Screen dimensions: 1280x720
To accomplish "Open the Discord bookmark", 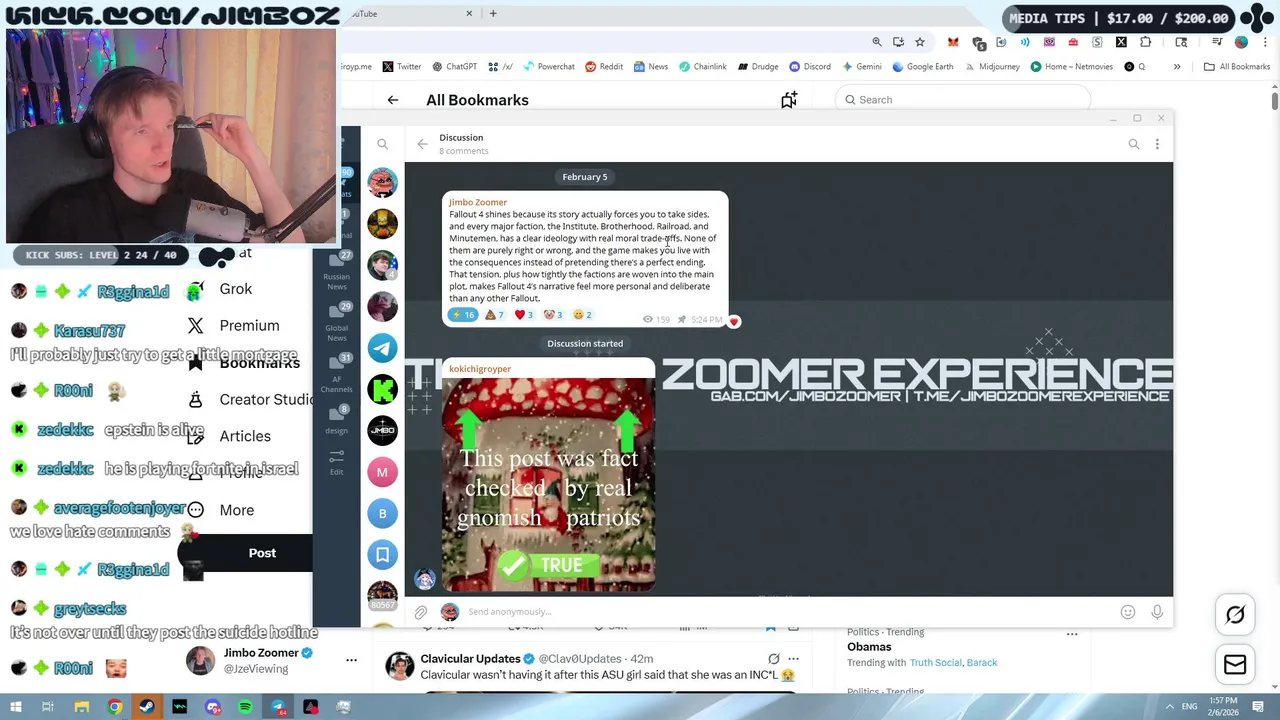I will pyautogui.click(x=810, y=67).
